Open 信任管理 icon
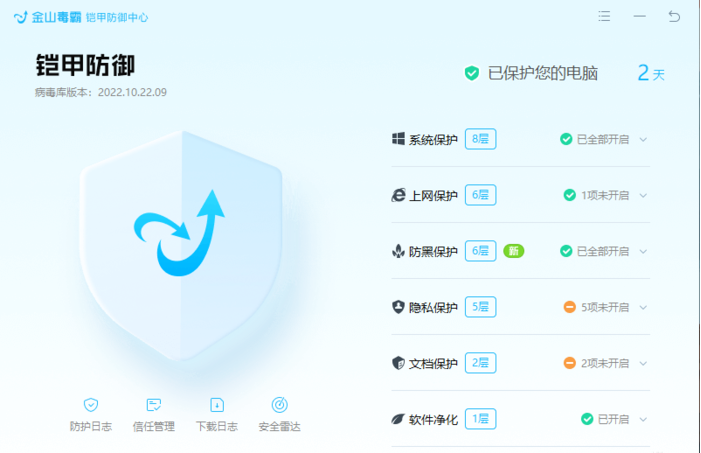The width and height of the screenshot is (701, 453). click(154, 405)
